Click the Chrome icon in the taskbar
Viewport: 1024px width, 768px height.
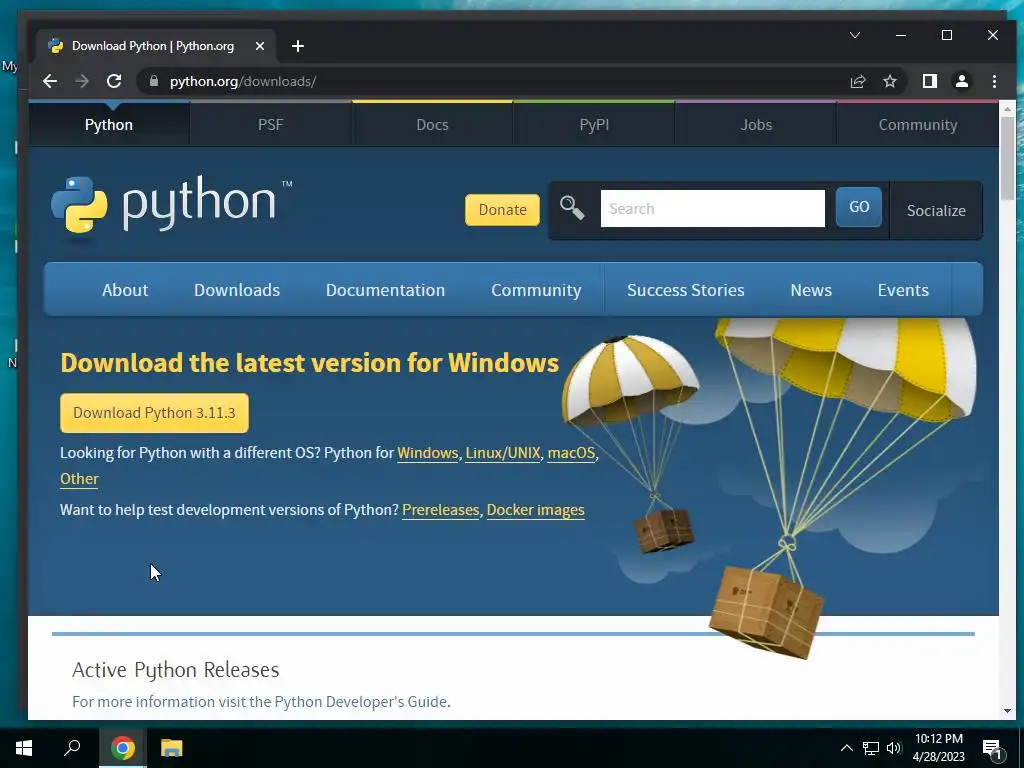point(122,748)
